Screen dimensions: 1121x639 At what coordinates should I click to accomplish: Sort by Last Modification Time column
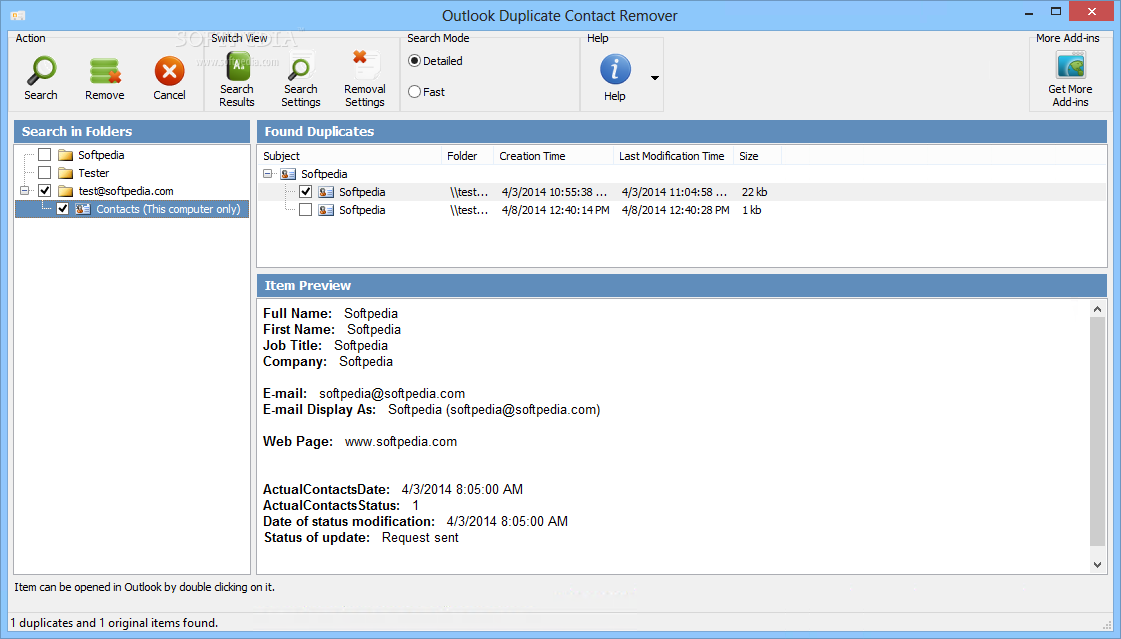673,156
